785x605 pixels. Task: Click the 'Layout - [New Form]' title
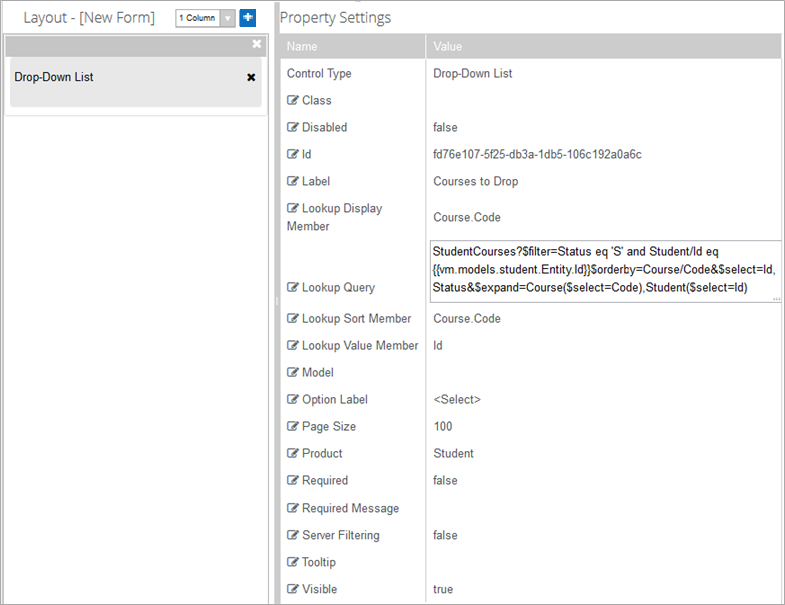pos(89,18)
